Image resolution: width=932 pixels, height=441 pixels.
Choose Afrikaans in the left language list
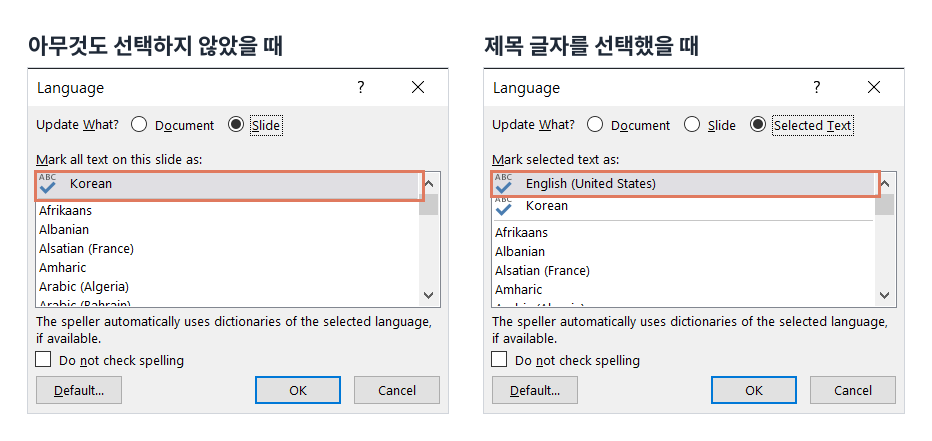[x=228, y=210]
